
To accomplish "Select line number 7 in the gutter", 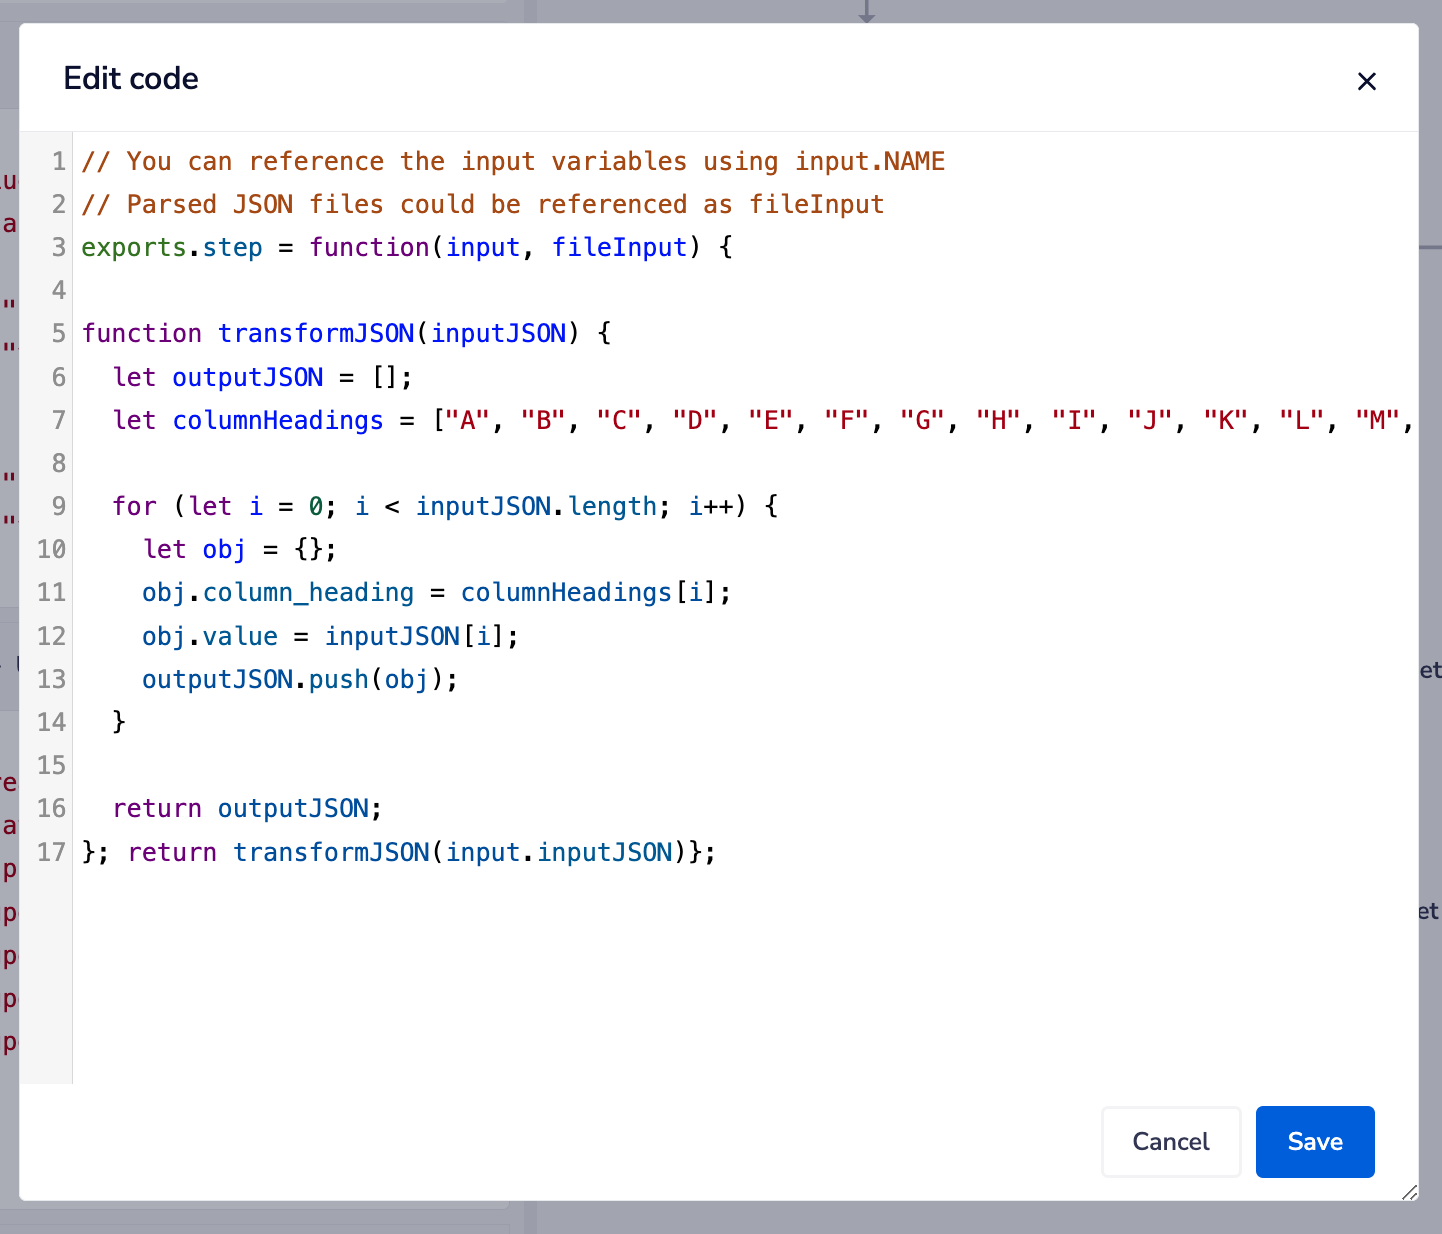I will point(58,420).
